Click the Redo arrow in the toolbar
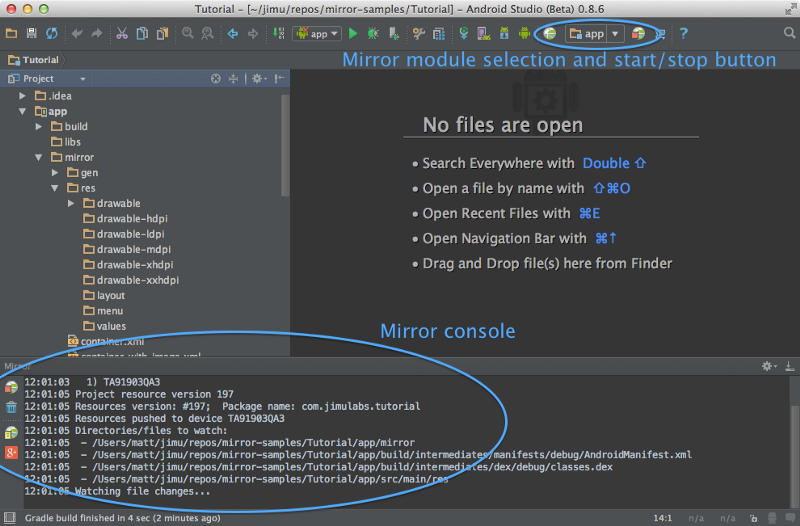Screen dimensions: 800x526 coord(96,34)
